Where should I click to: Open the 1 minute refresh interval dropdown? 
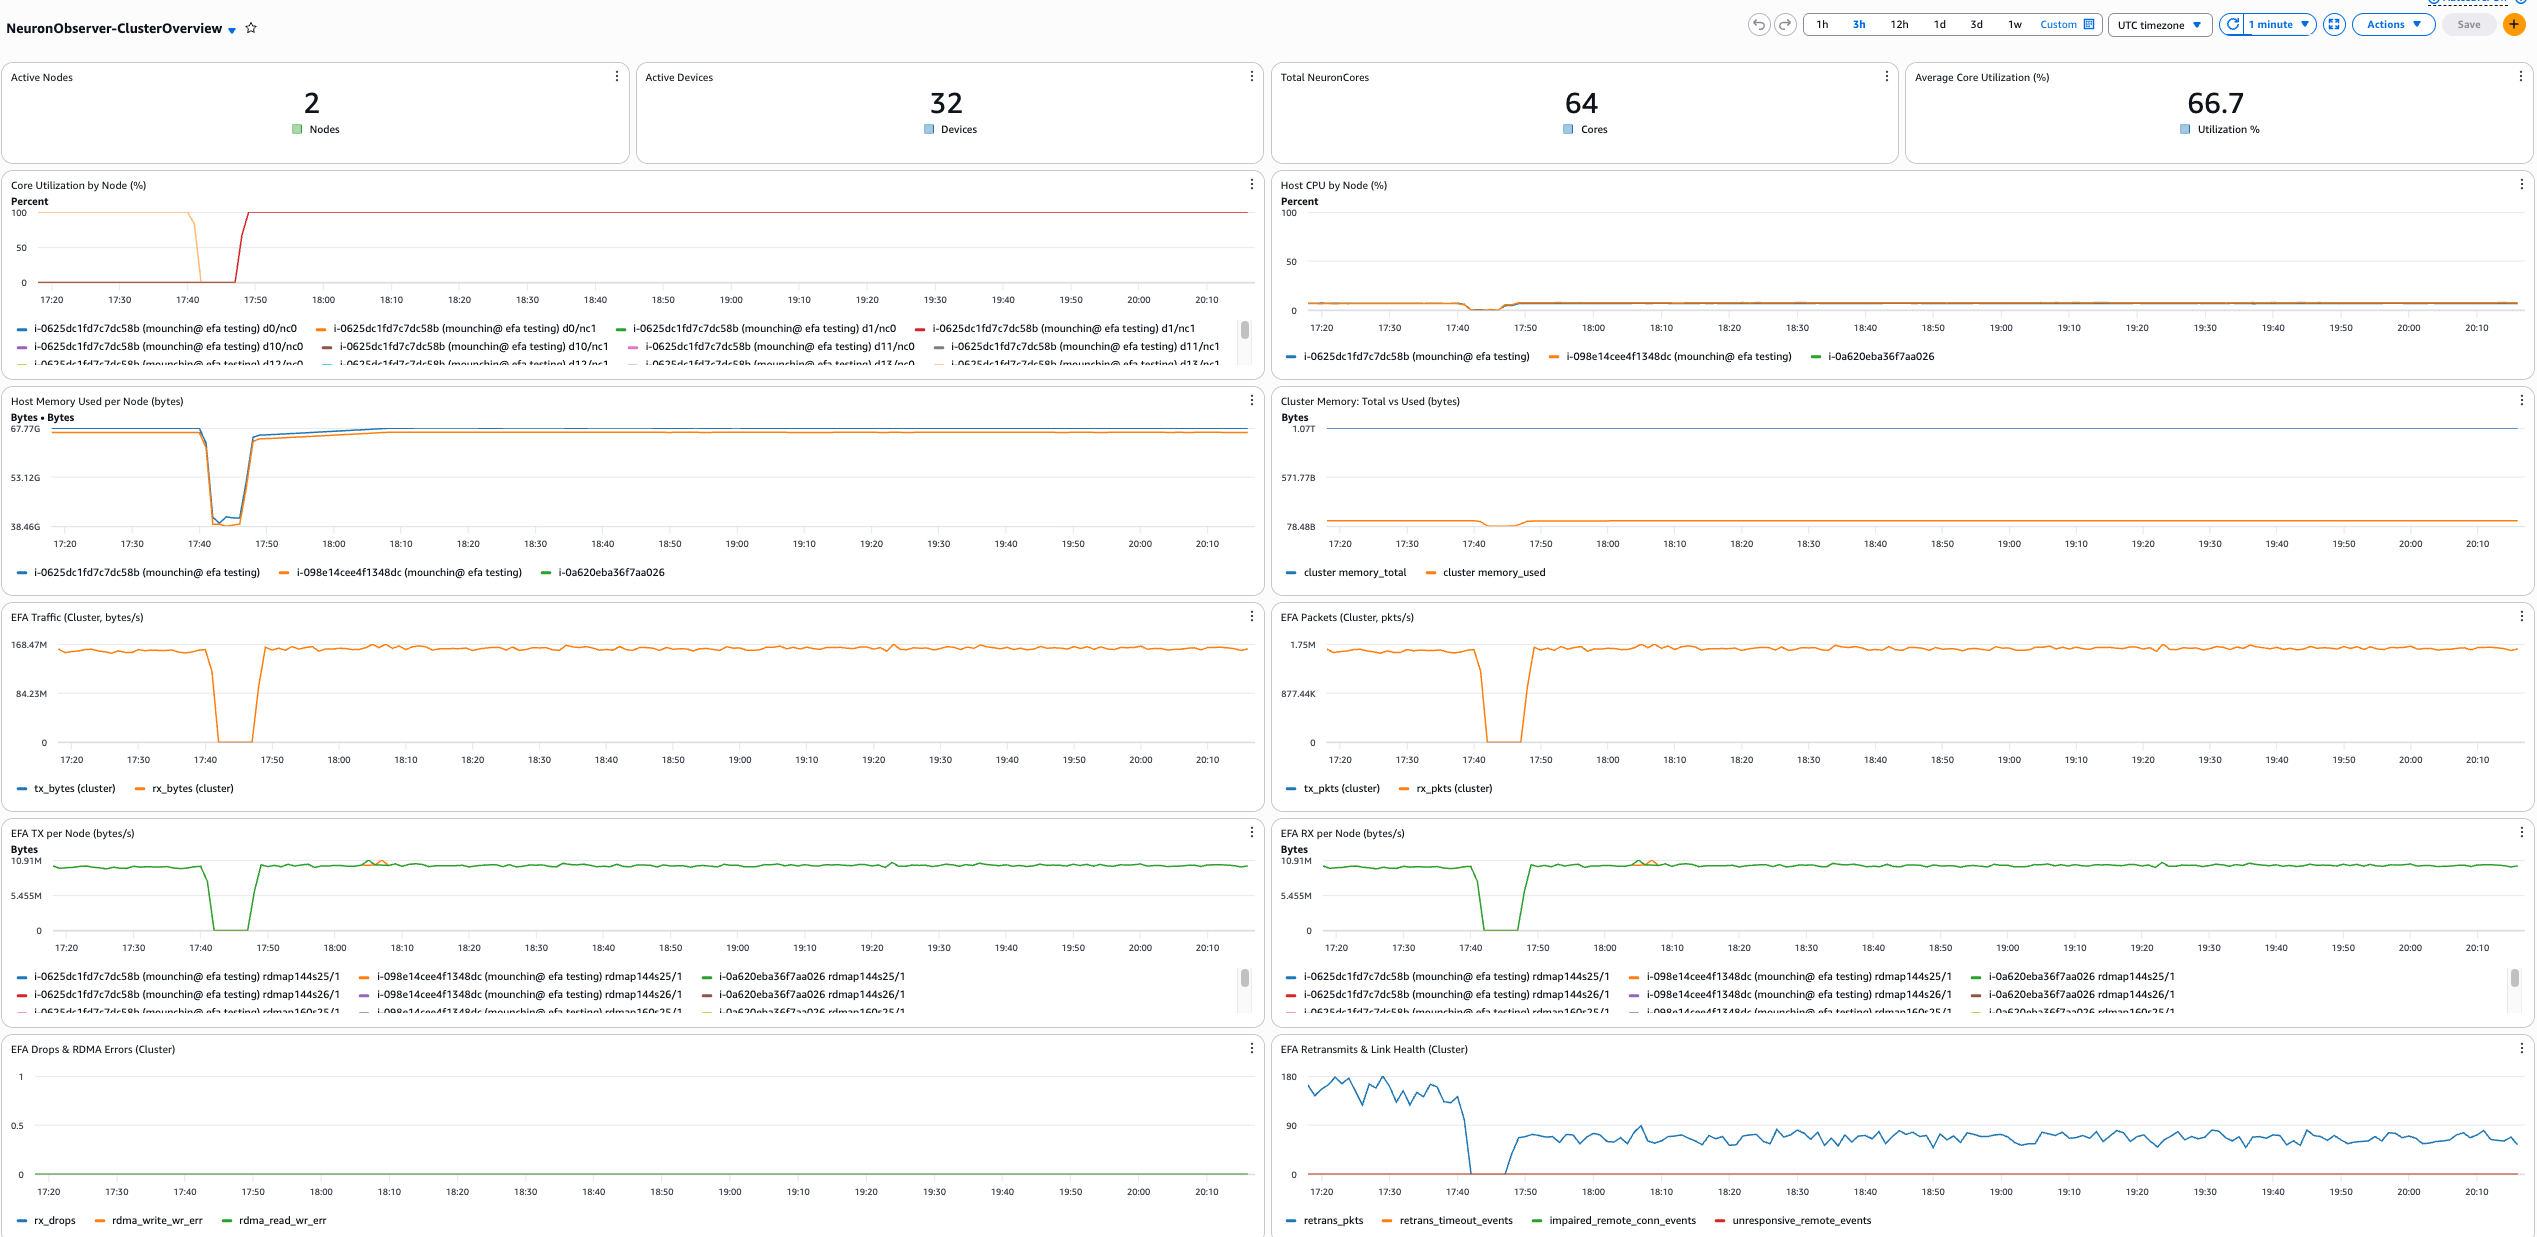tap(2280, 25)
